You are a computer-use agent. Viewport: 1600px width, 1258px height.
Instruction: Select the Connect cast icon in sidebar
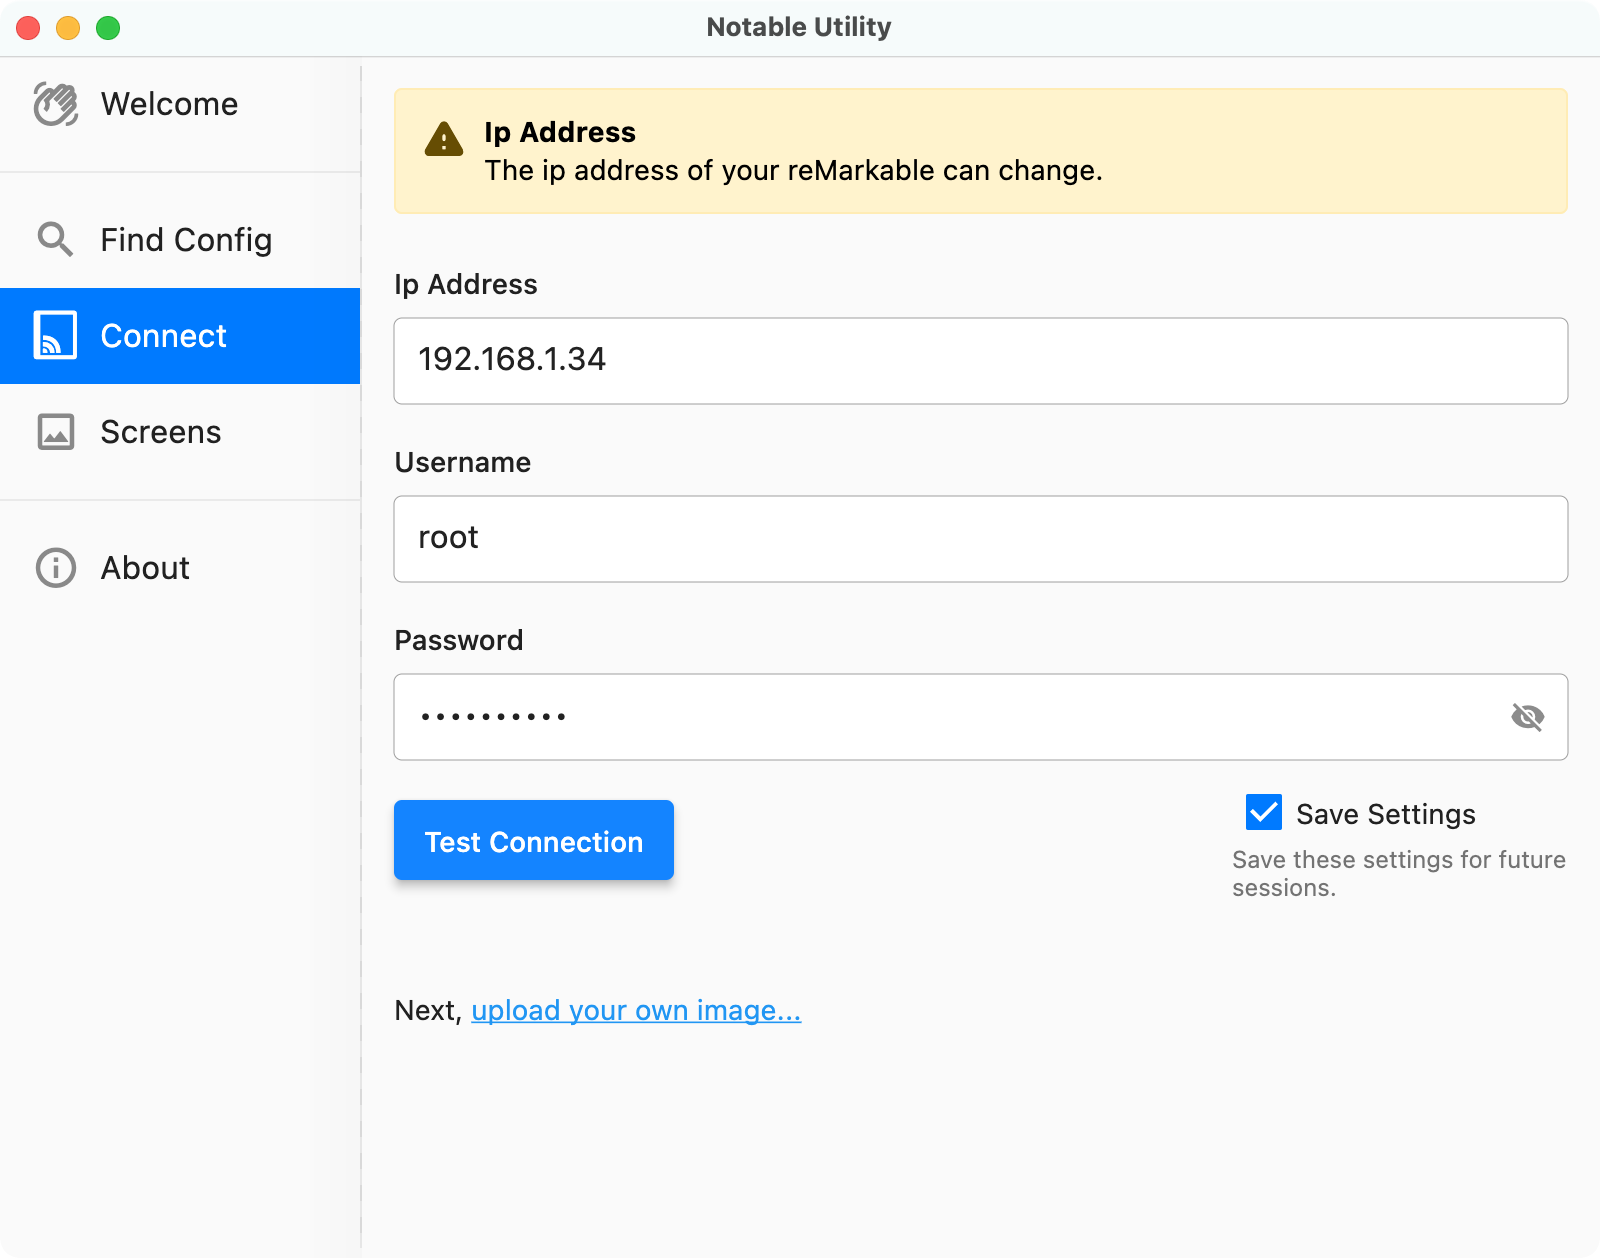[x=55, y=335]
